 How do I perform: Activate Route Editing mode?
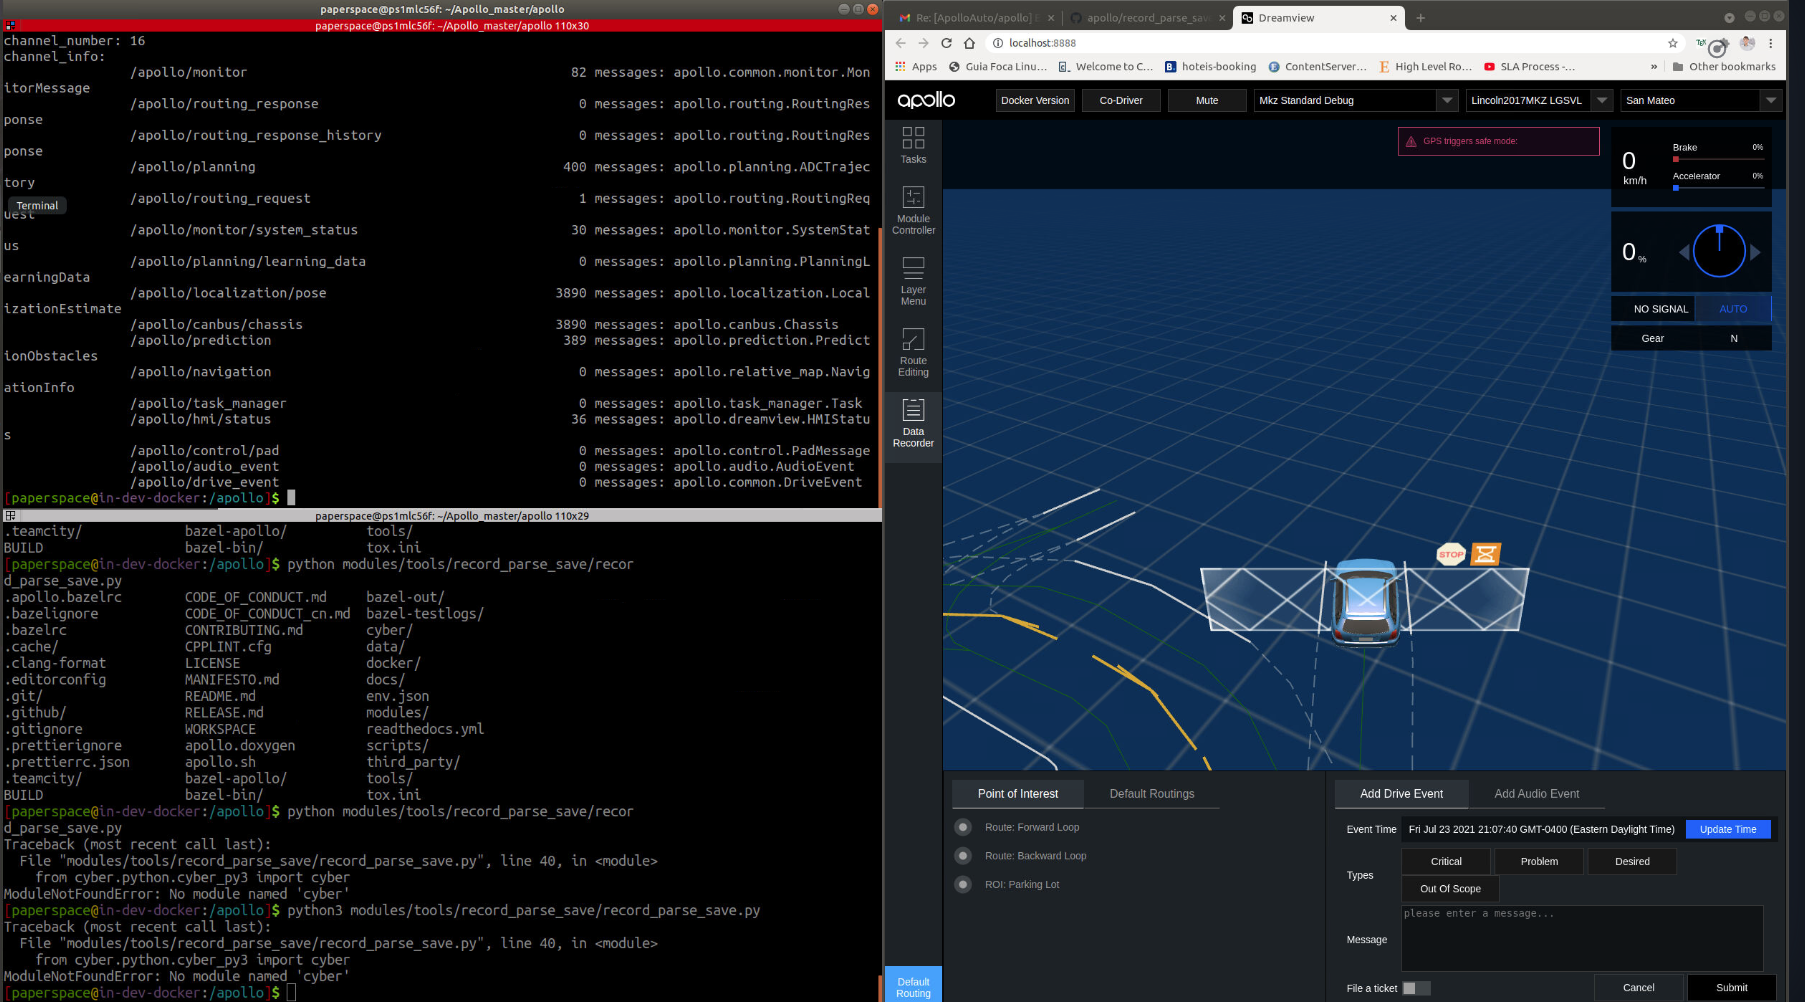[913, 352]
